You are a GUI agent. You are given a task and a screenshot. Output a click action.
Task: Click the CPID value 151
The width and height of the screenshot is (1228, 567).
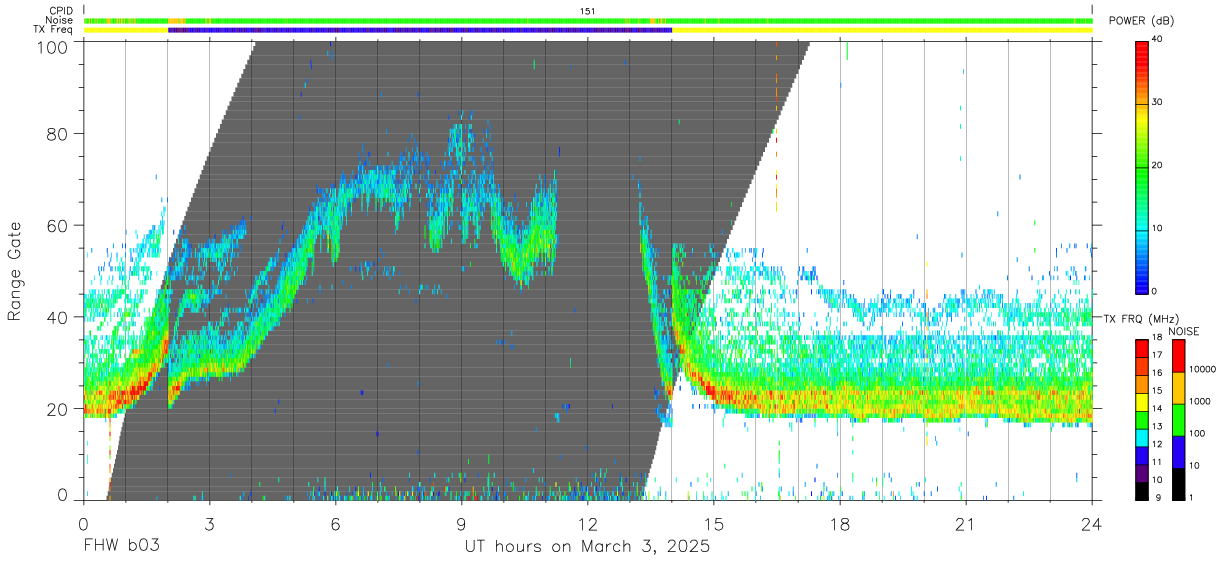(x=588, y=11)
